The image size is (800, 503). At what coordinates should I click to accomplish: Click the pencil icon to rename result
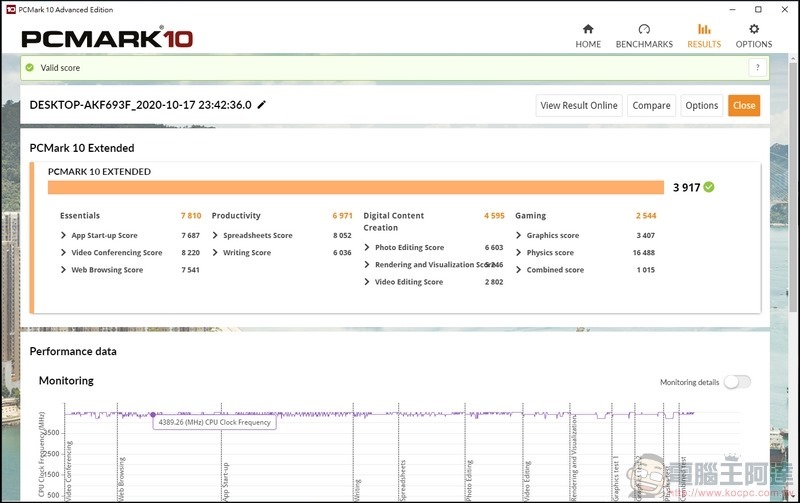[262, 105]
